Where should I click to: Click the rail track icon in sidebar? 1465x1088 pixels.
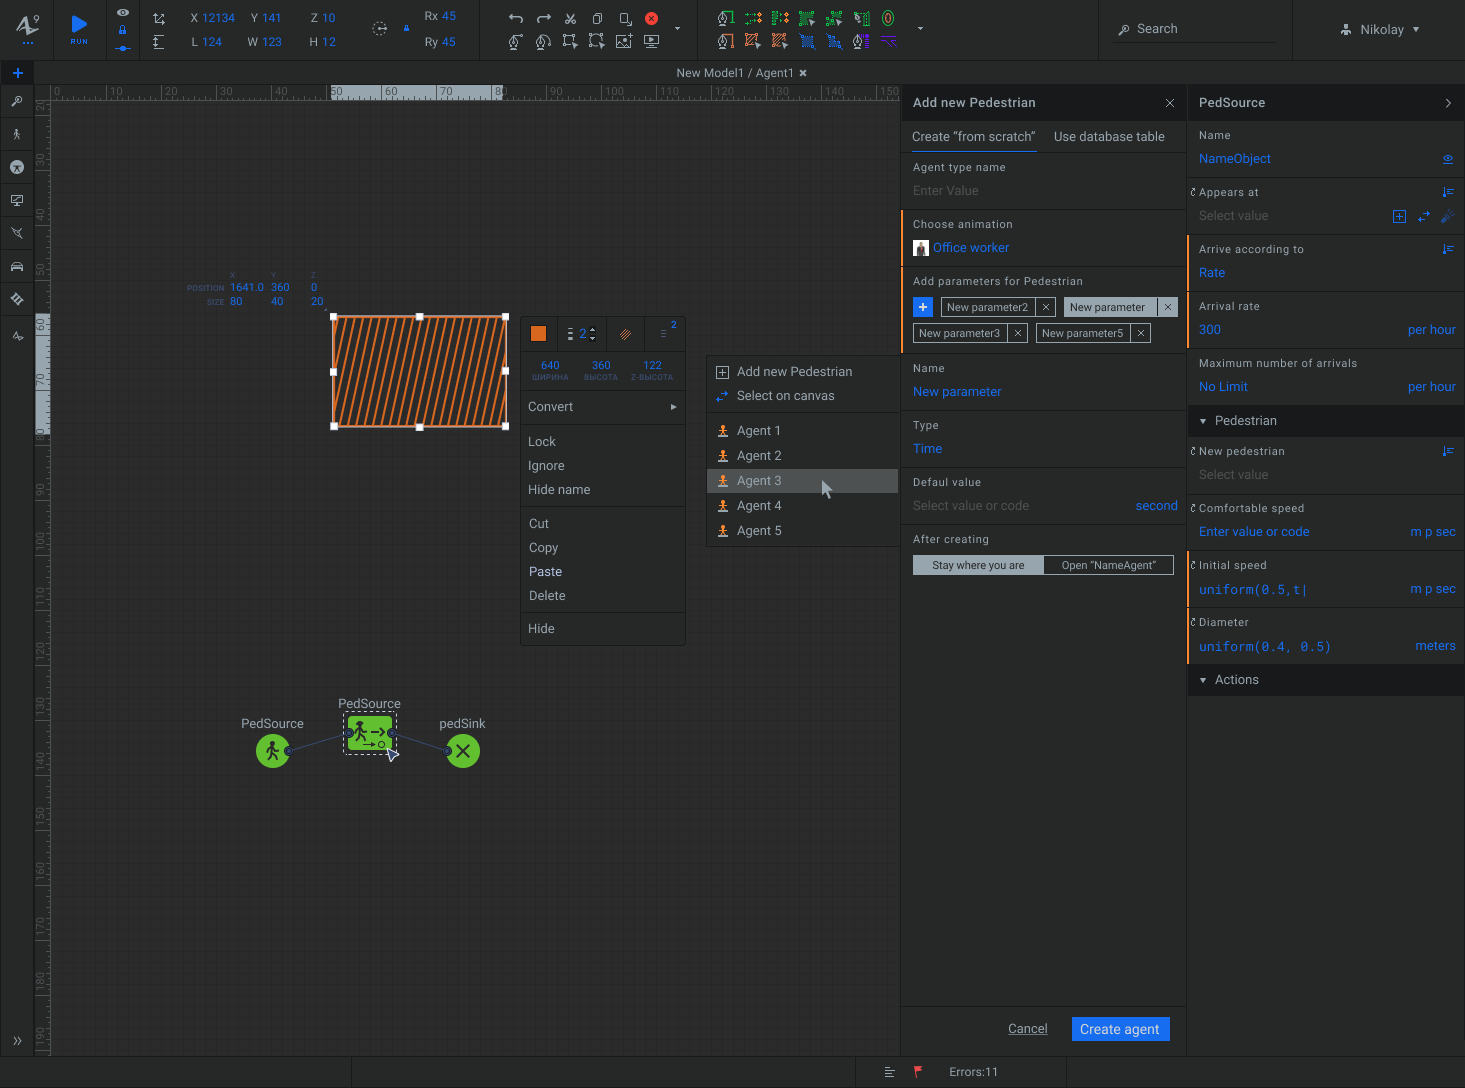tap(17, 299)
